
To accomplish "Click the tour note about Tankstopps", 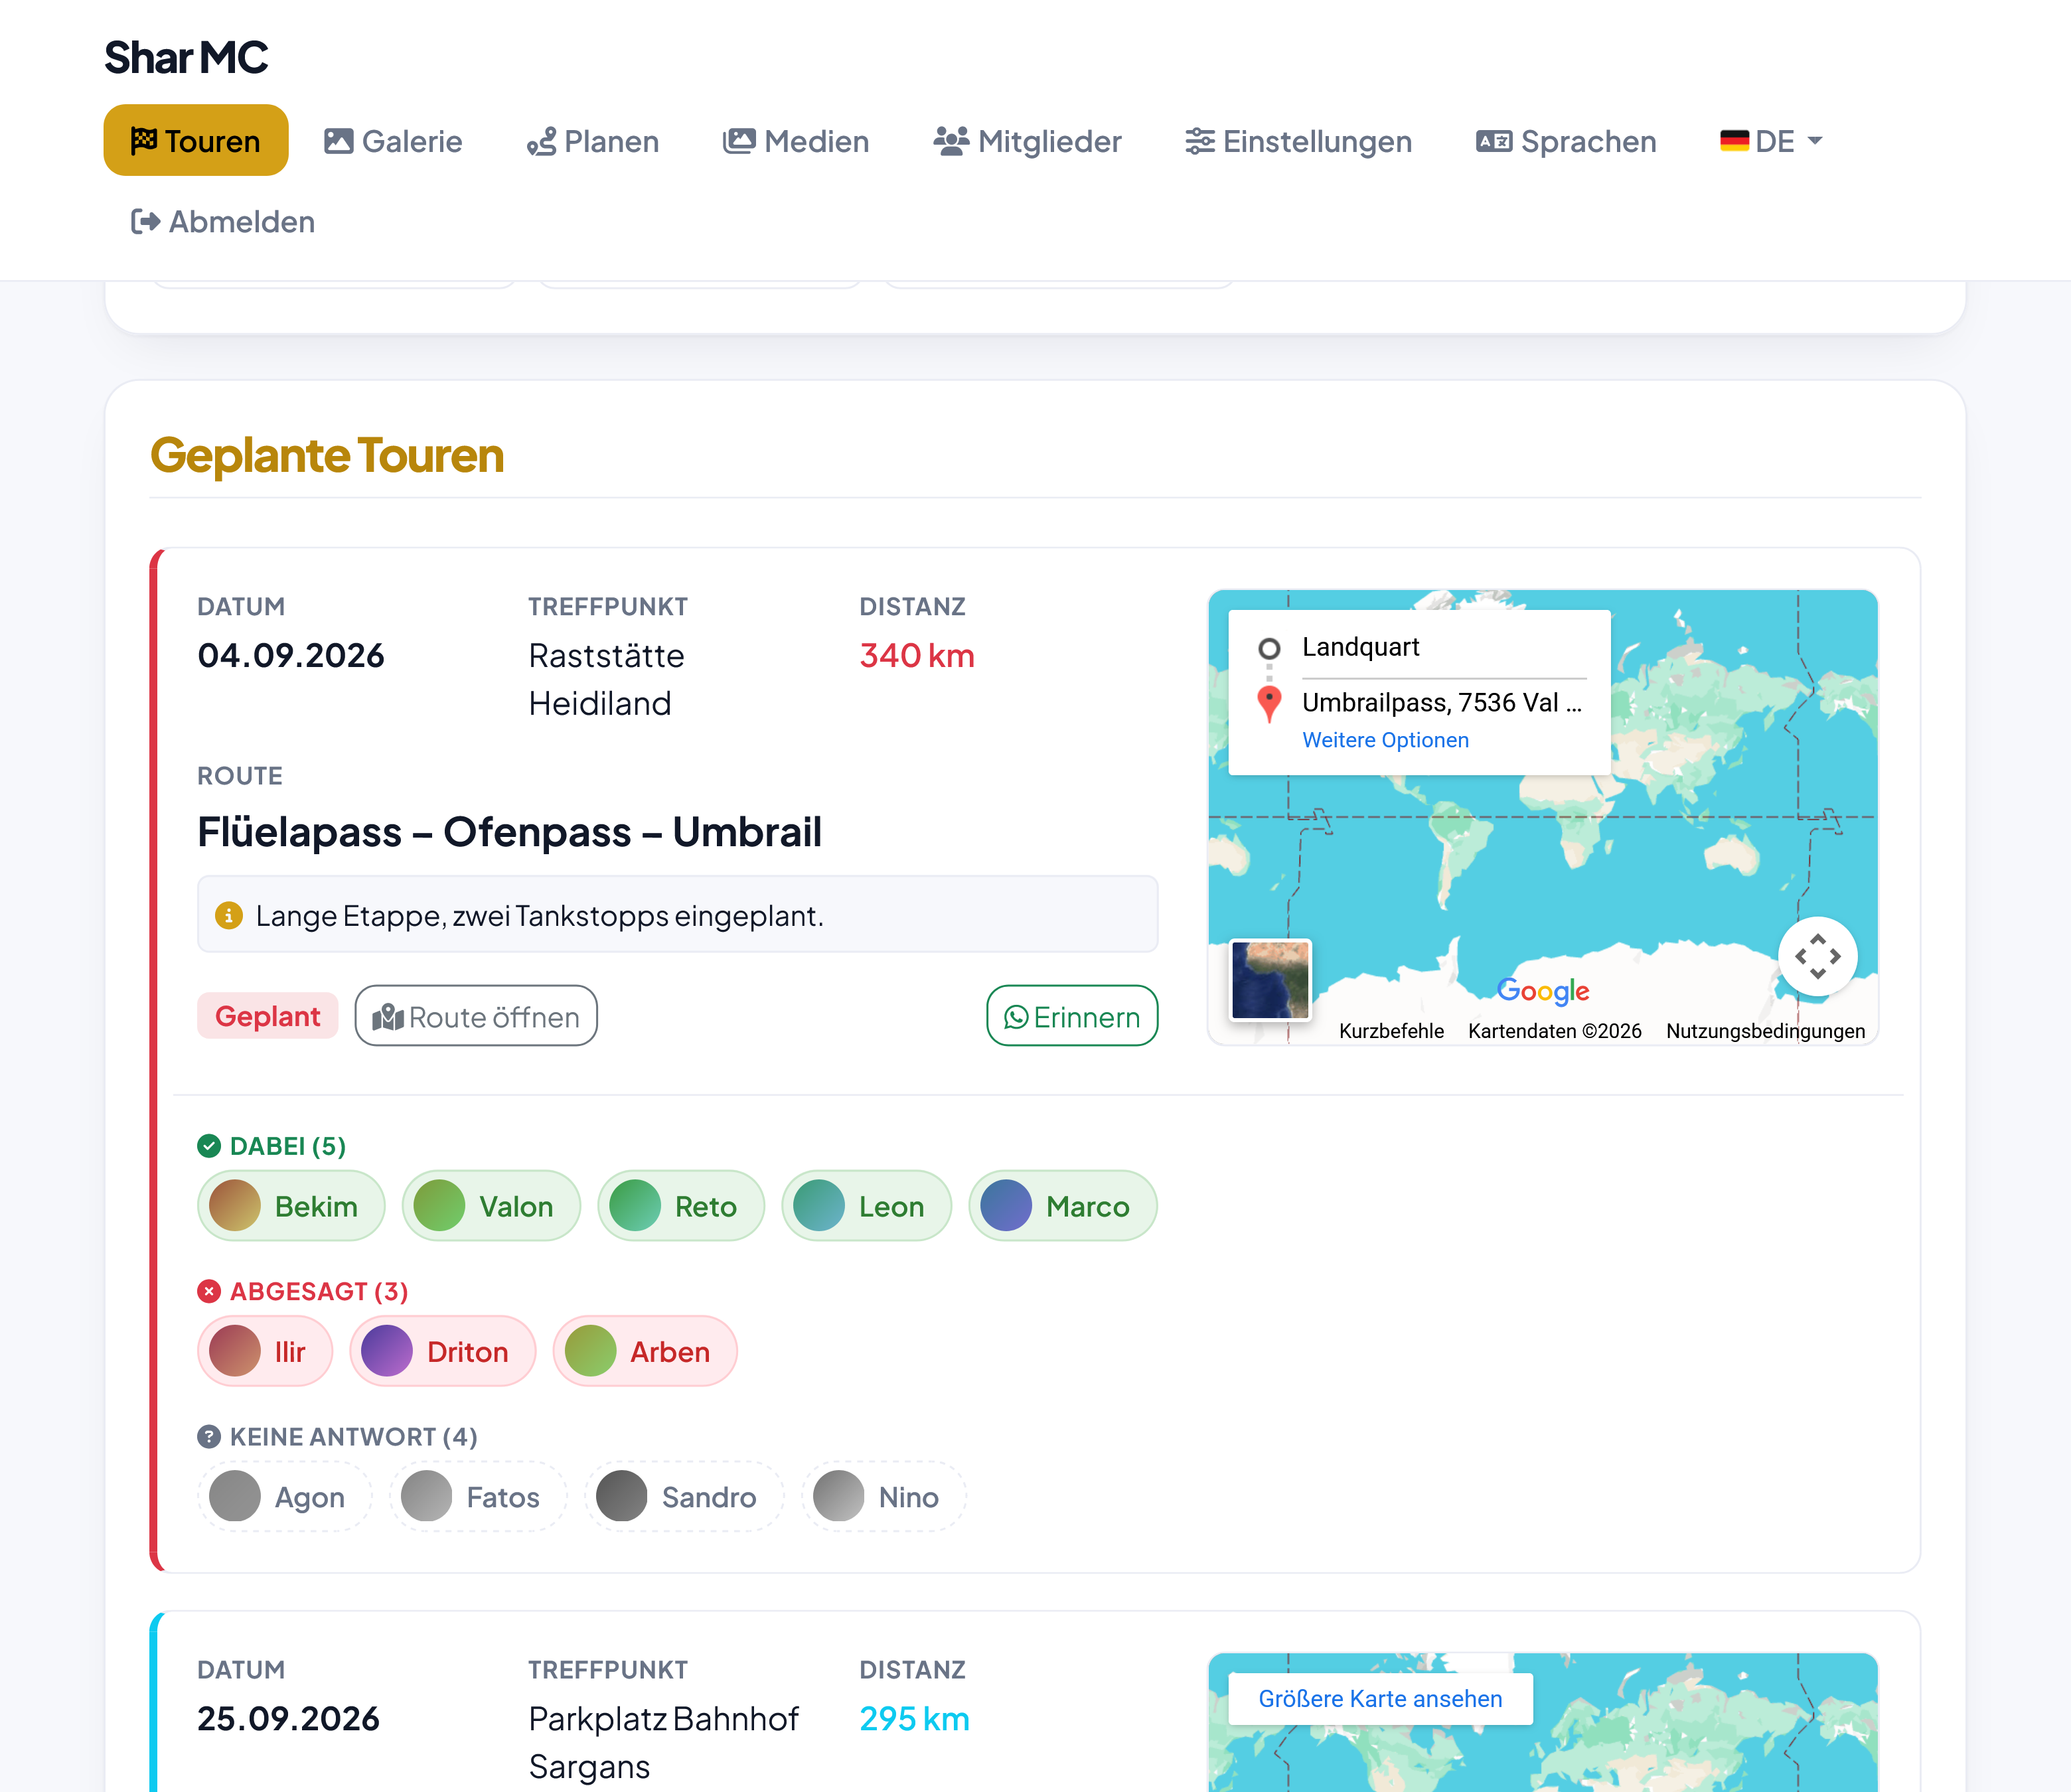I will pyautogui.click(x=539, y=915).
